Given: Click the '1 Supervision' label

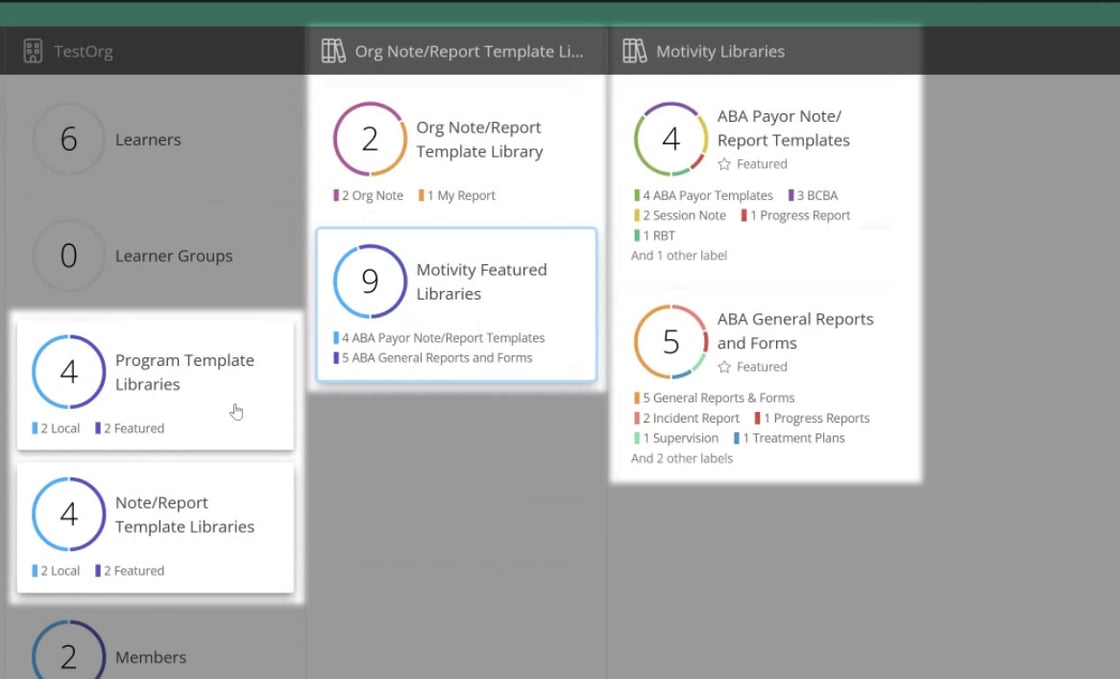Looking at the screenshot, I should [676, 438].
